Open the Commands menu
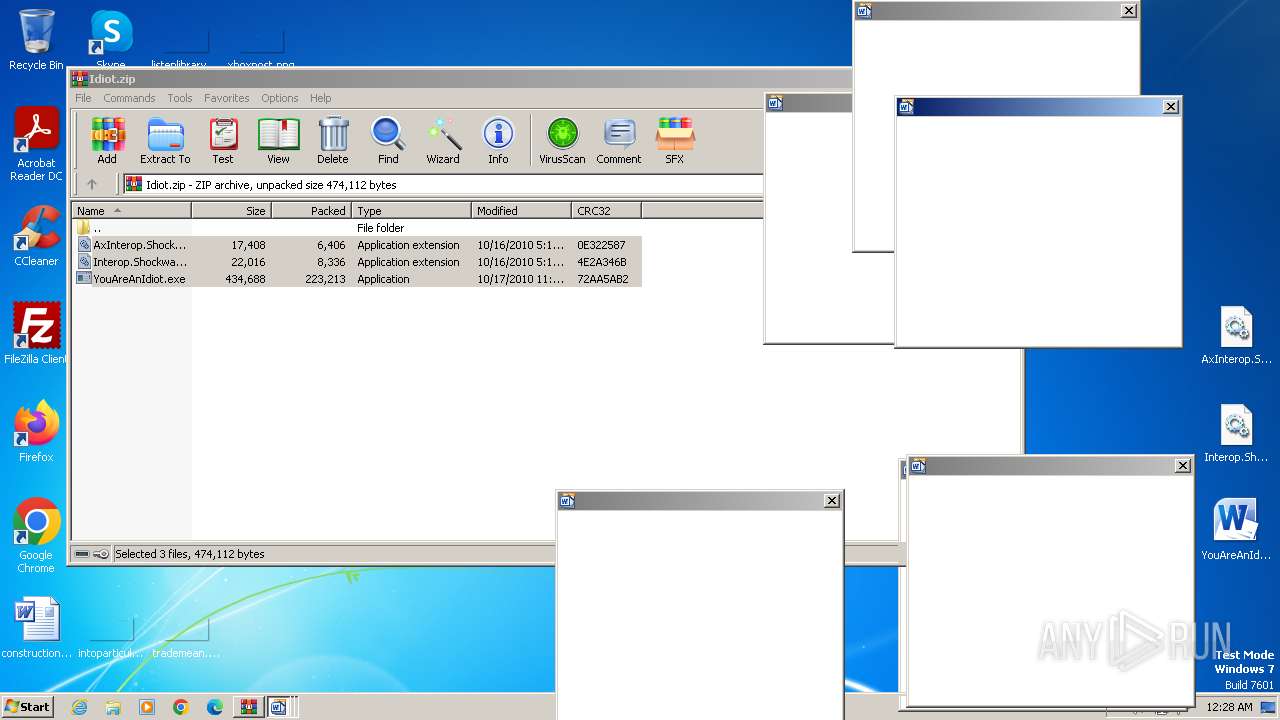This screenshot has width=1280, height=720. point(129,98)
